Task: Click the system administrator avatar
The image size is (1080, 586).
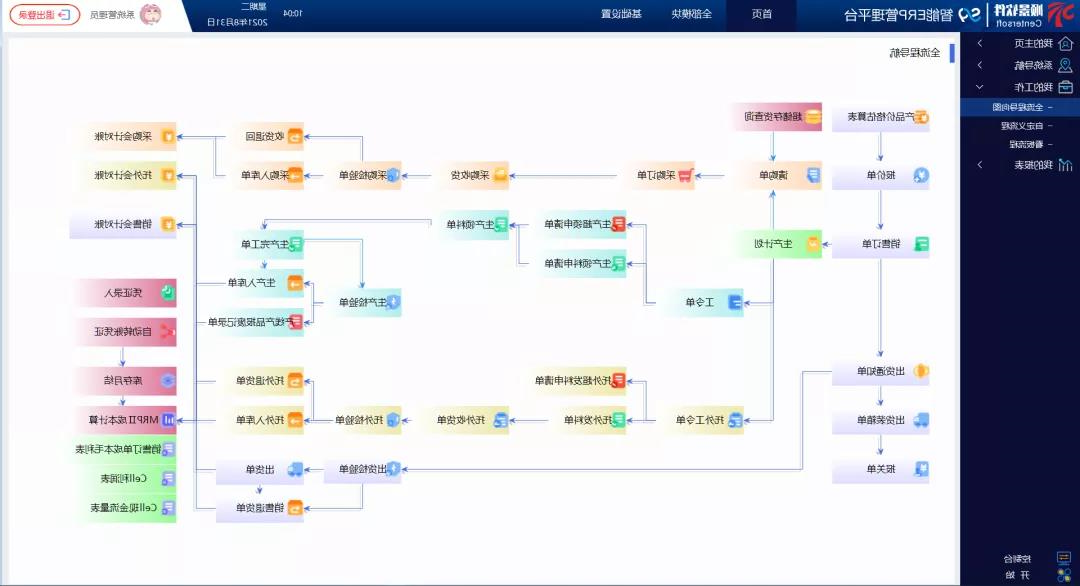Action: [150, 14]
